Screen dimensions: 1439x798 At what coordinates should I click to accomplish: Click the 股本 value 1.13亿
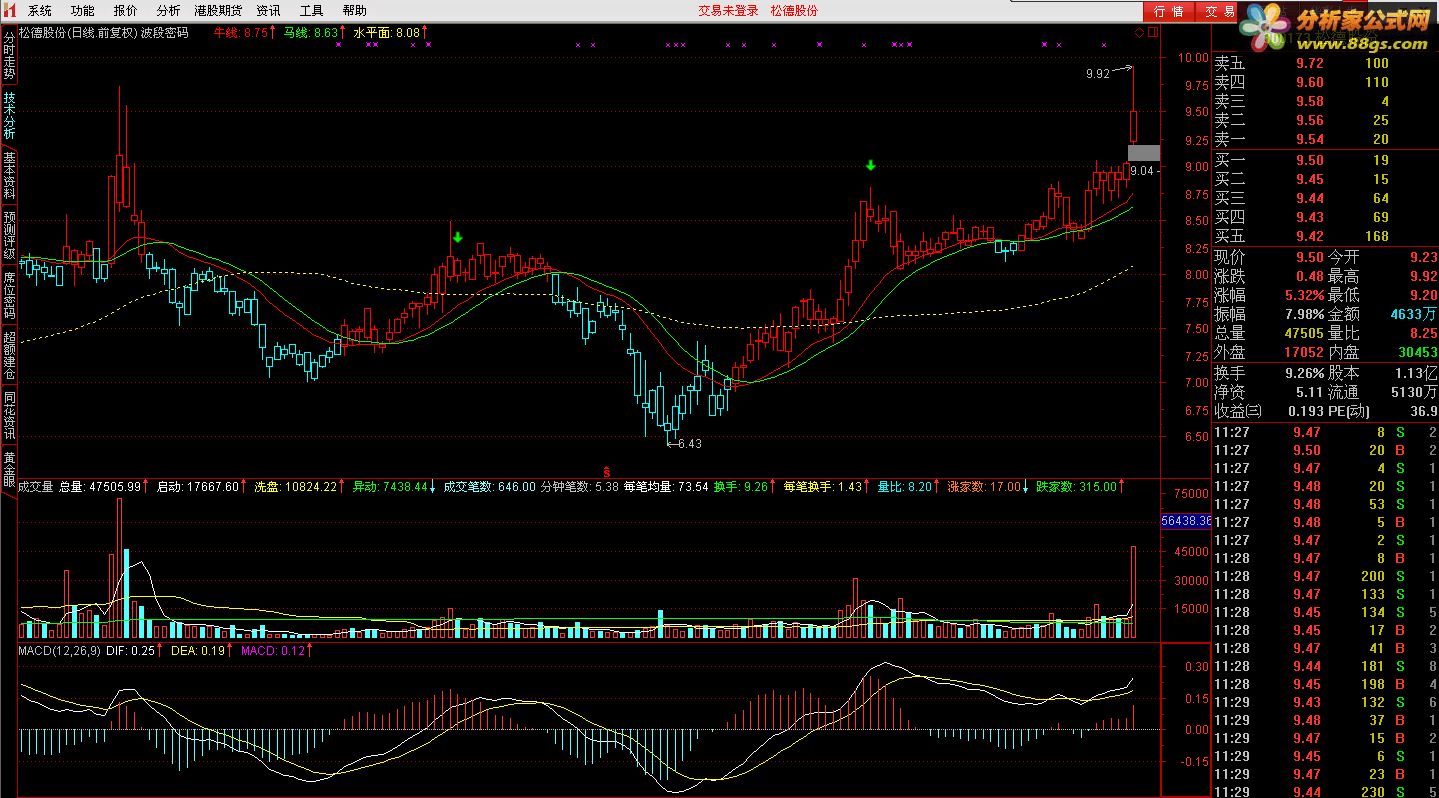(x=1417, y=372)
